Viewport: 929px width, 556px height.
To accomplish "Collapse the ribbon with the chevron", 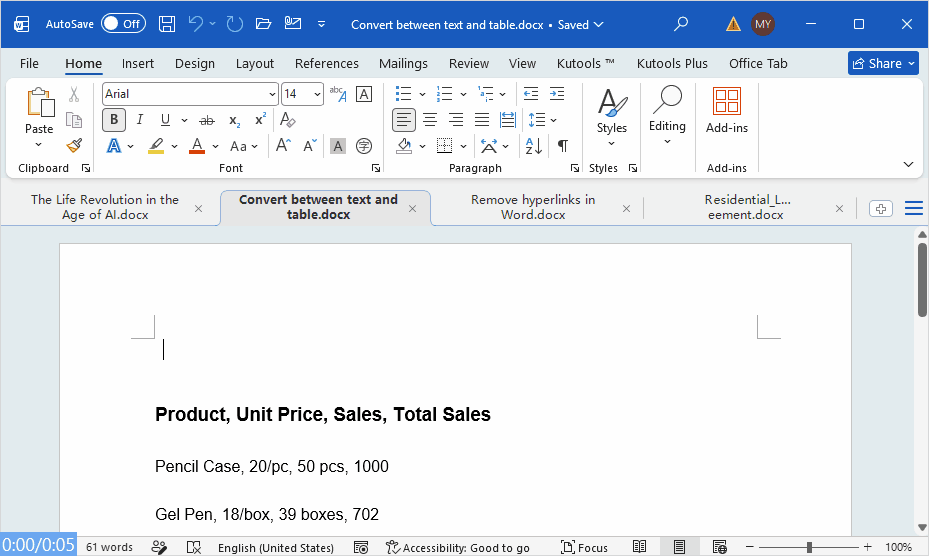I will click(908, 164).
